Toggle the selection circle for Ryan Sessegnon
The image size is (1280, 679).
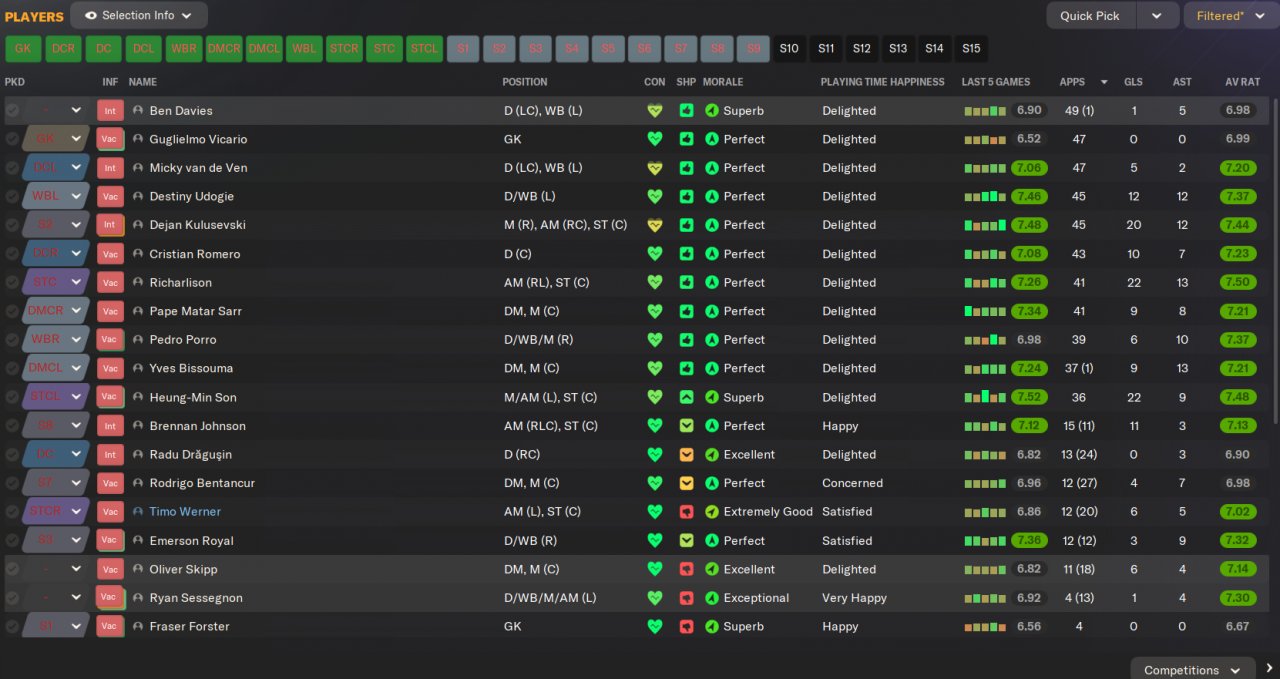(x=12, y=598)
